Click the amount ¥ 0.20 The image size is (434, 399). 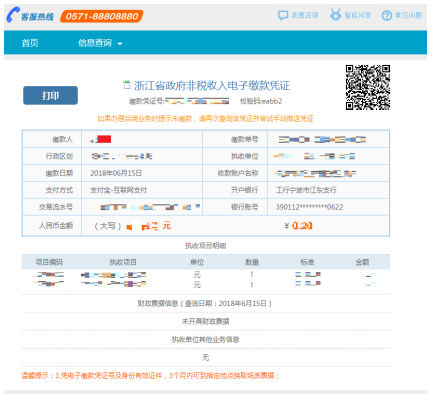tap(298, 226)
